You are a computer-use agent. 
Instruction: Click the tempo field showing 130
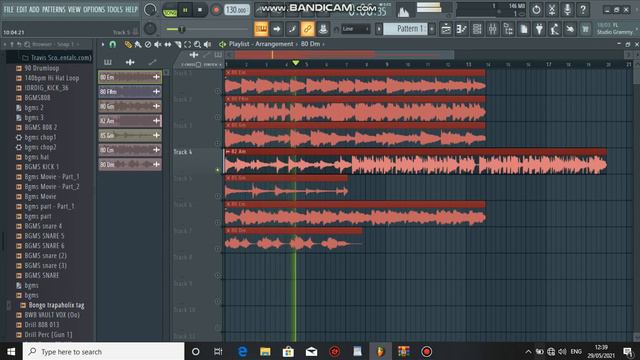point(237,10)
